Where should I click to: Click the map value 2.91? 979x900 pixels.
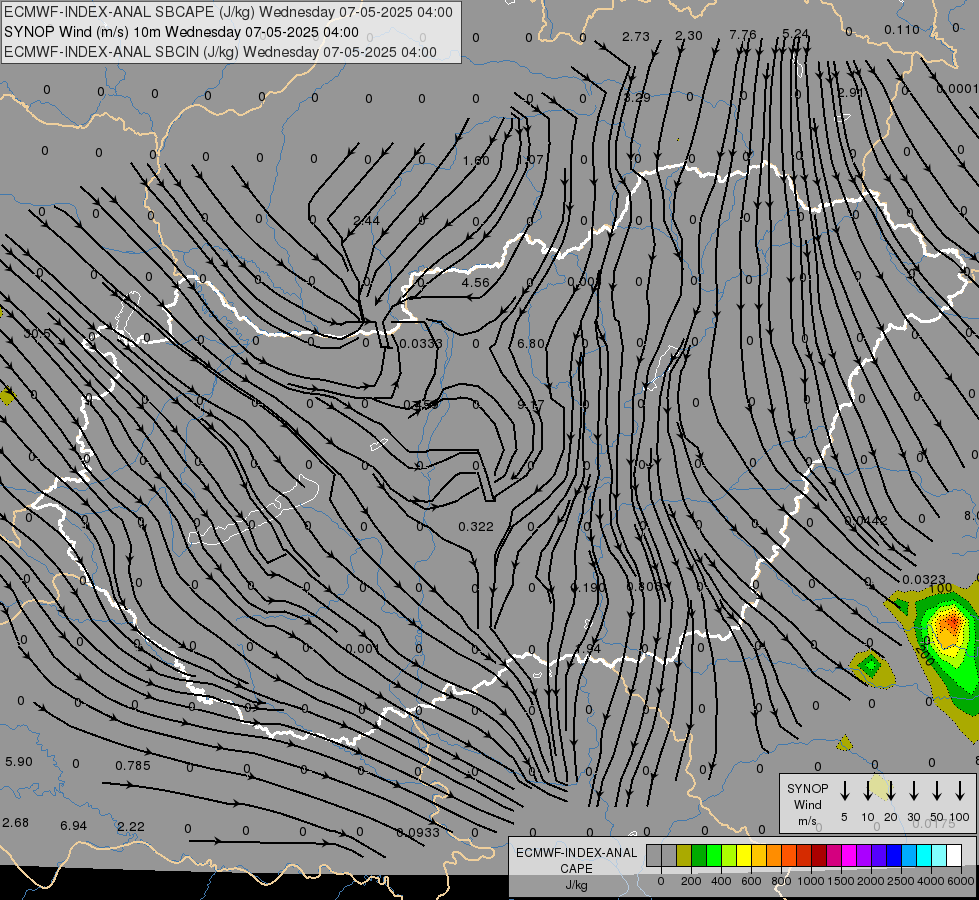point(850,92)
